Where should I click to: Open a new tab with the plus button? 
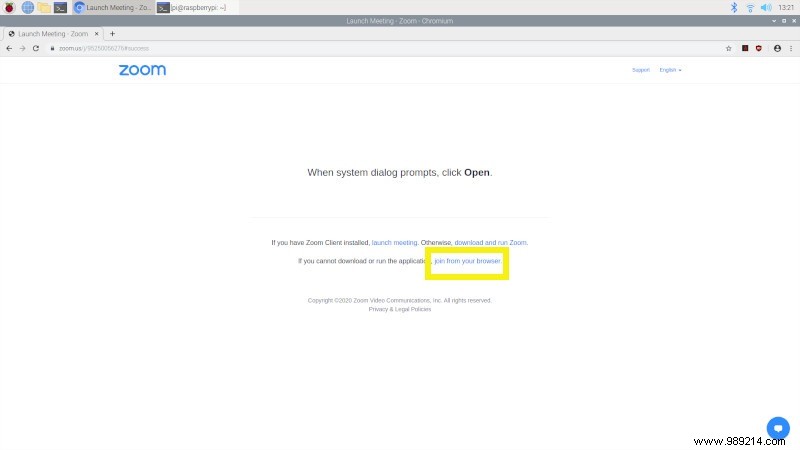click(x=112, y=33)
